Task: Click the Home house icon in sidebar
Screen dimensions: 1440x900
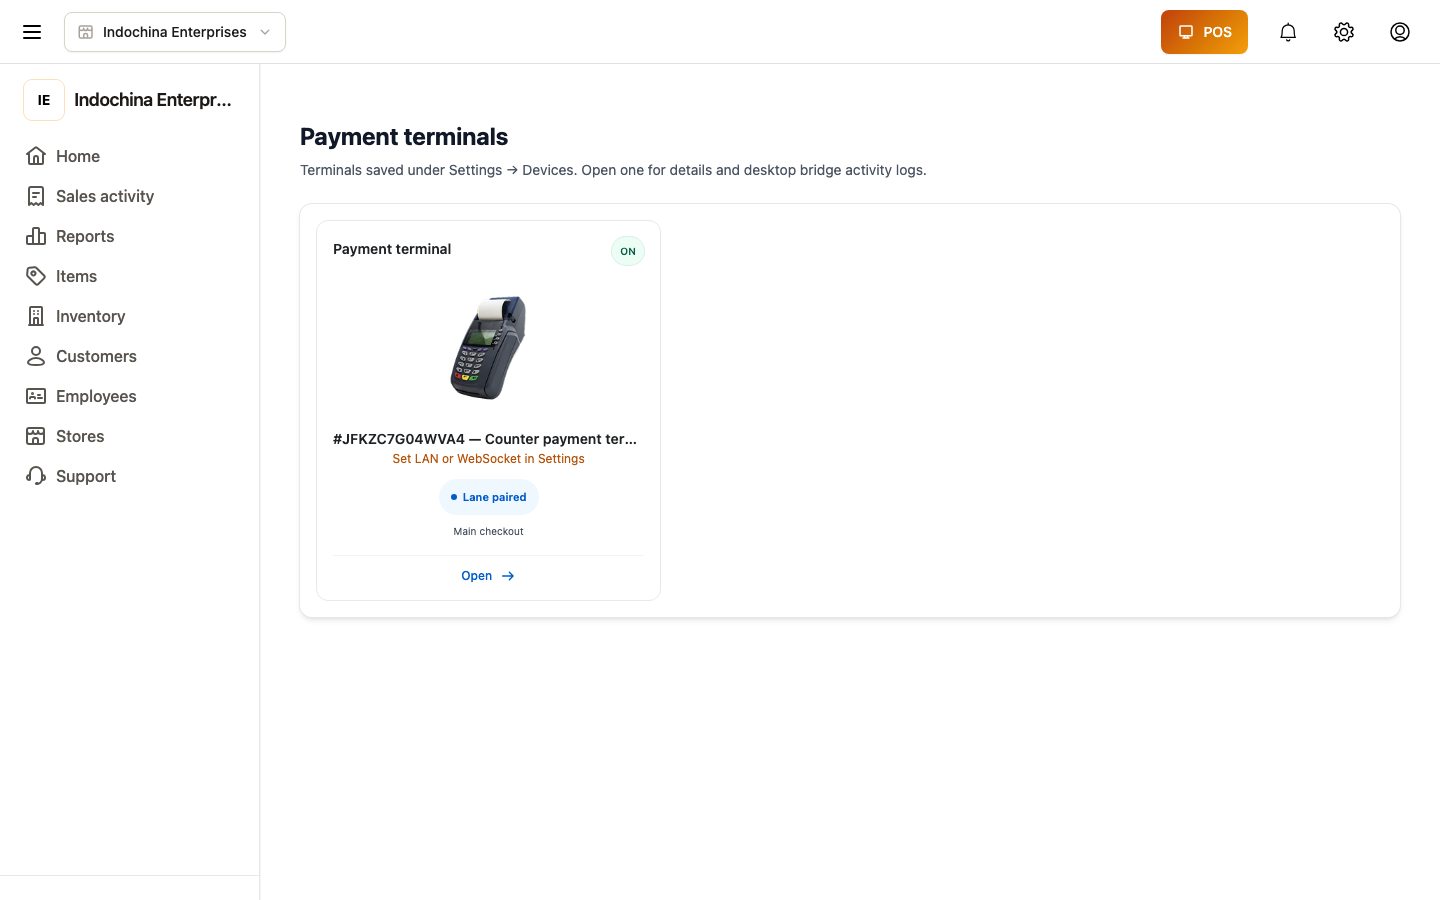Action: click(x=36, y=156)
